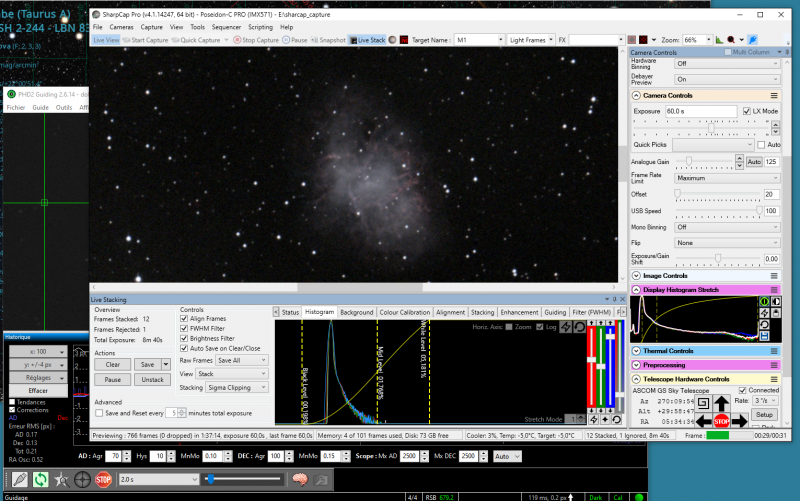800x501 pixels.
Task: Switch to the Colour Calibration tab
Action: [x=405, y=312]
